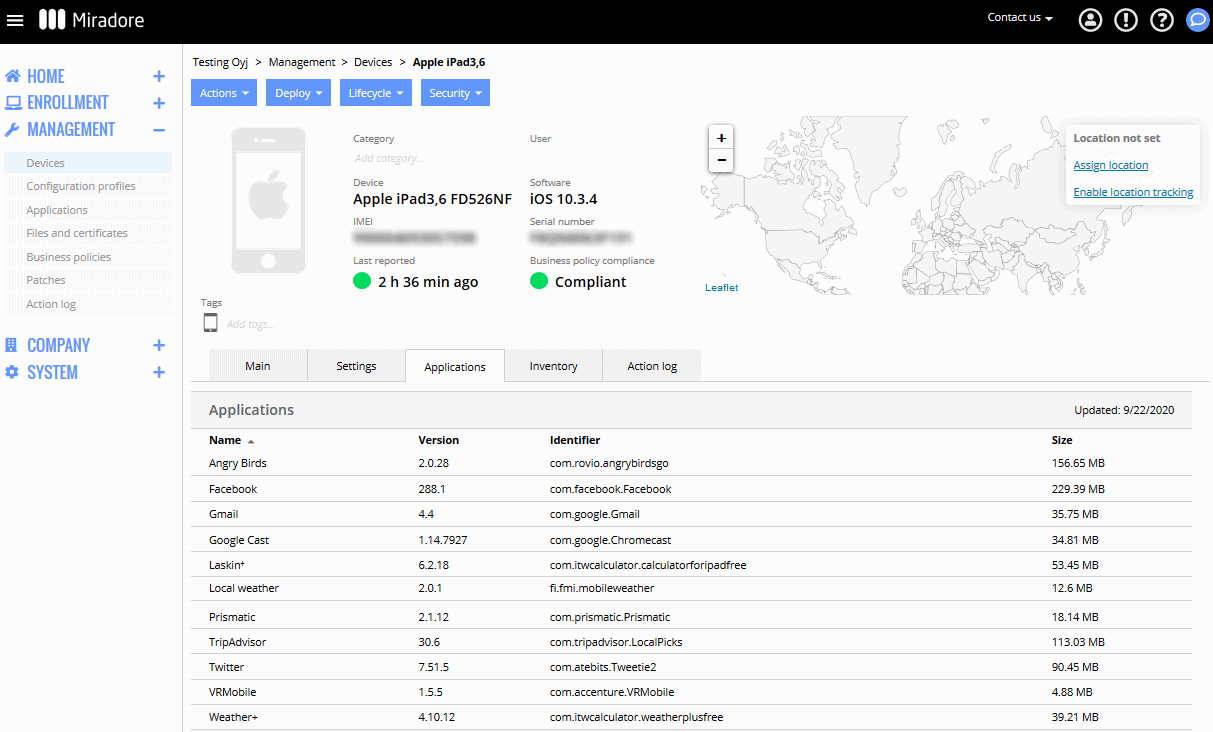Click the System gear icon
This screenshot has width=1213, height=732.
coord(12,372)
